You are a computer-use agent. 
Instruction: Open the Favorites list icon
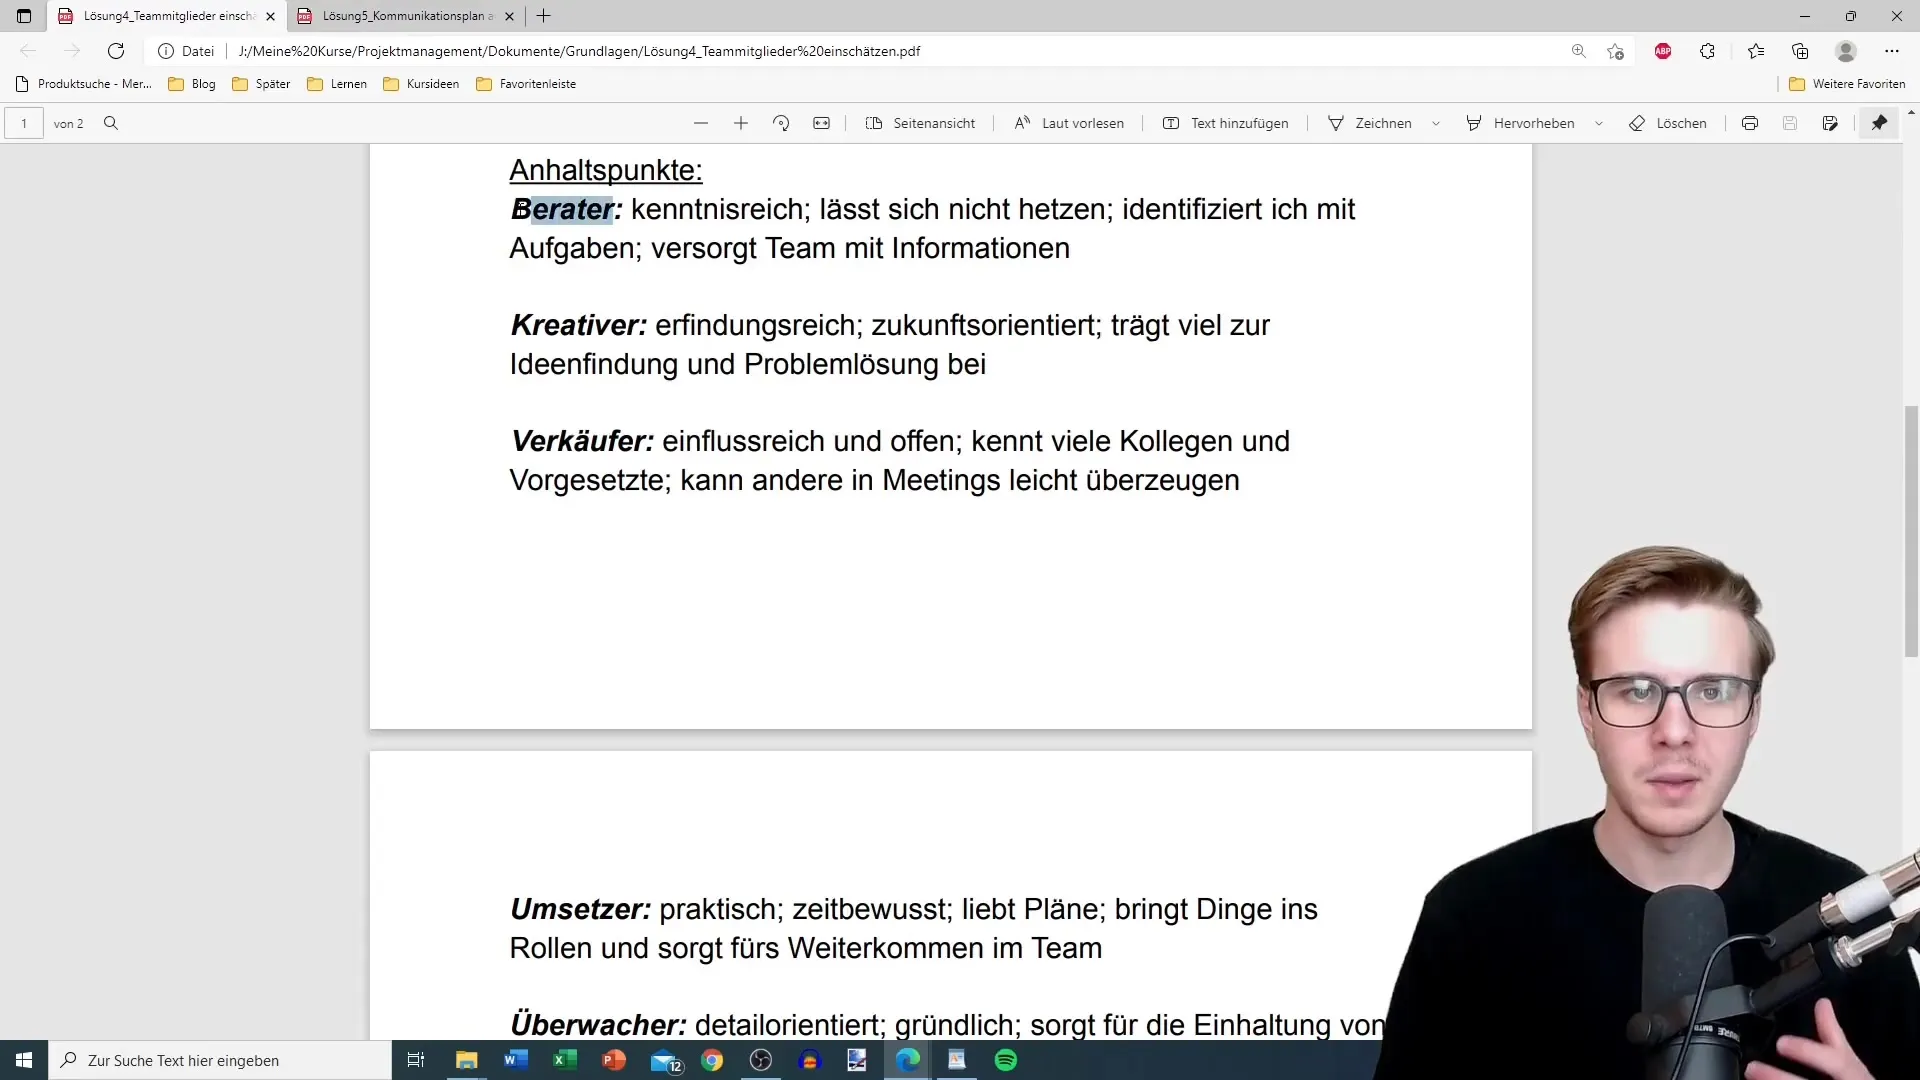(x=1756, y=51)
